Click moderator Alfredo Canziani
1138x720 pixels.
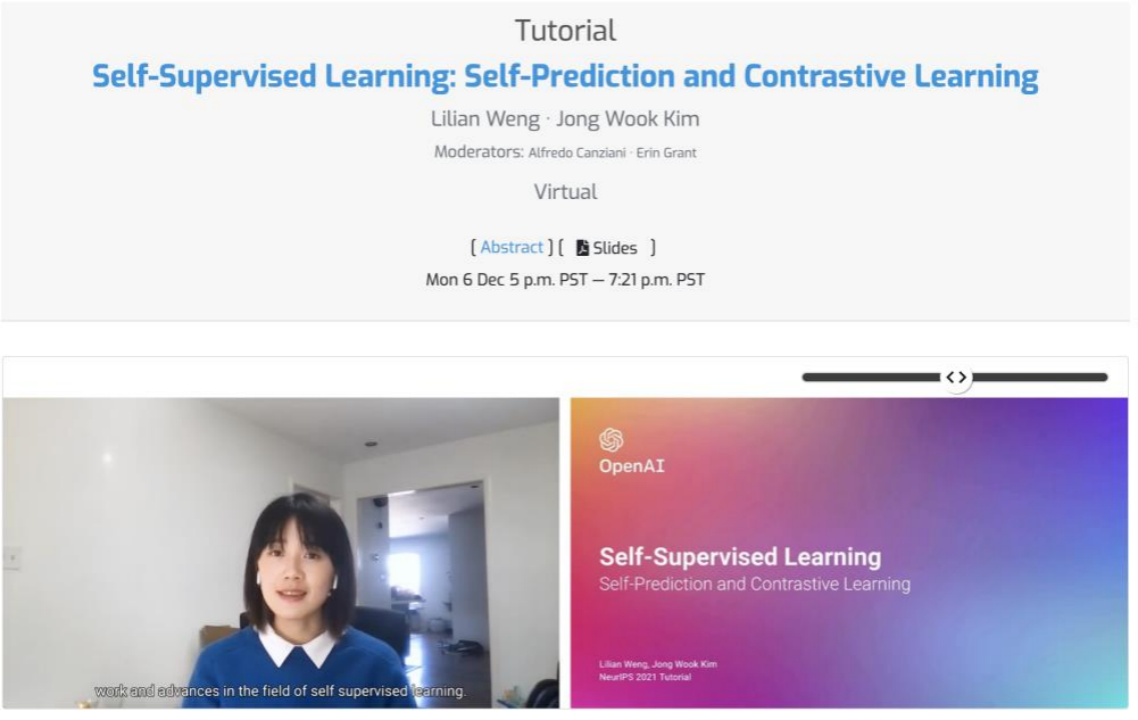click(577, 153)
